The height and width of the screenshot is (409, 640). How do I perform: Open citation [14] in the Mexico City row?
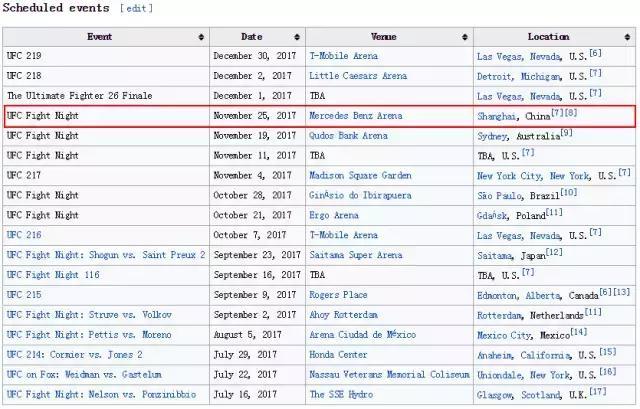[578, 332]
